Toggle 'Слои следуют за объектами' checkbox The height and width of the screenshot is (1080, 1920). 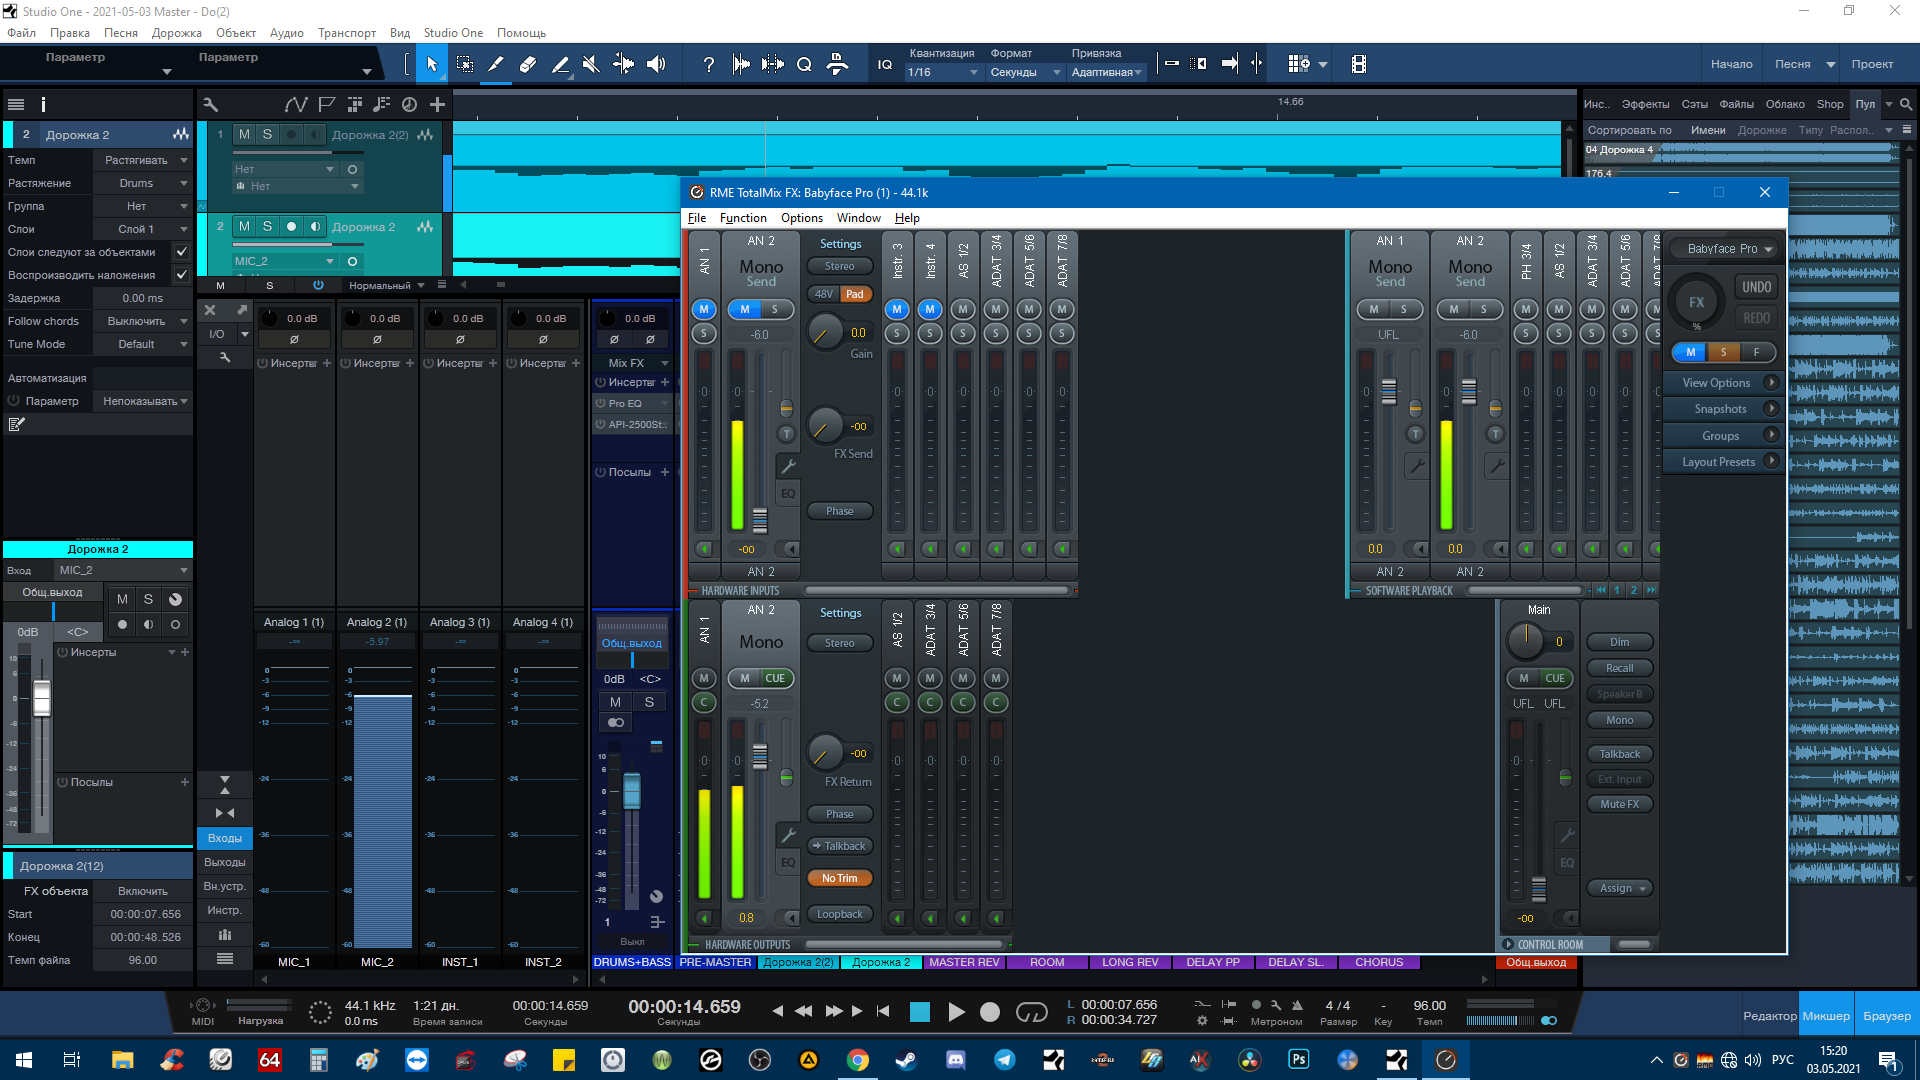point(182,252)
